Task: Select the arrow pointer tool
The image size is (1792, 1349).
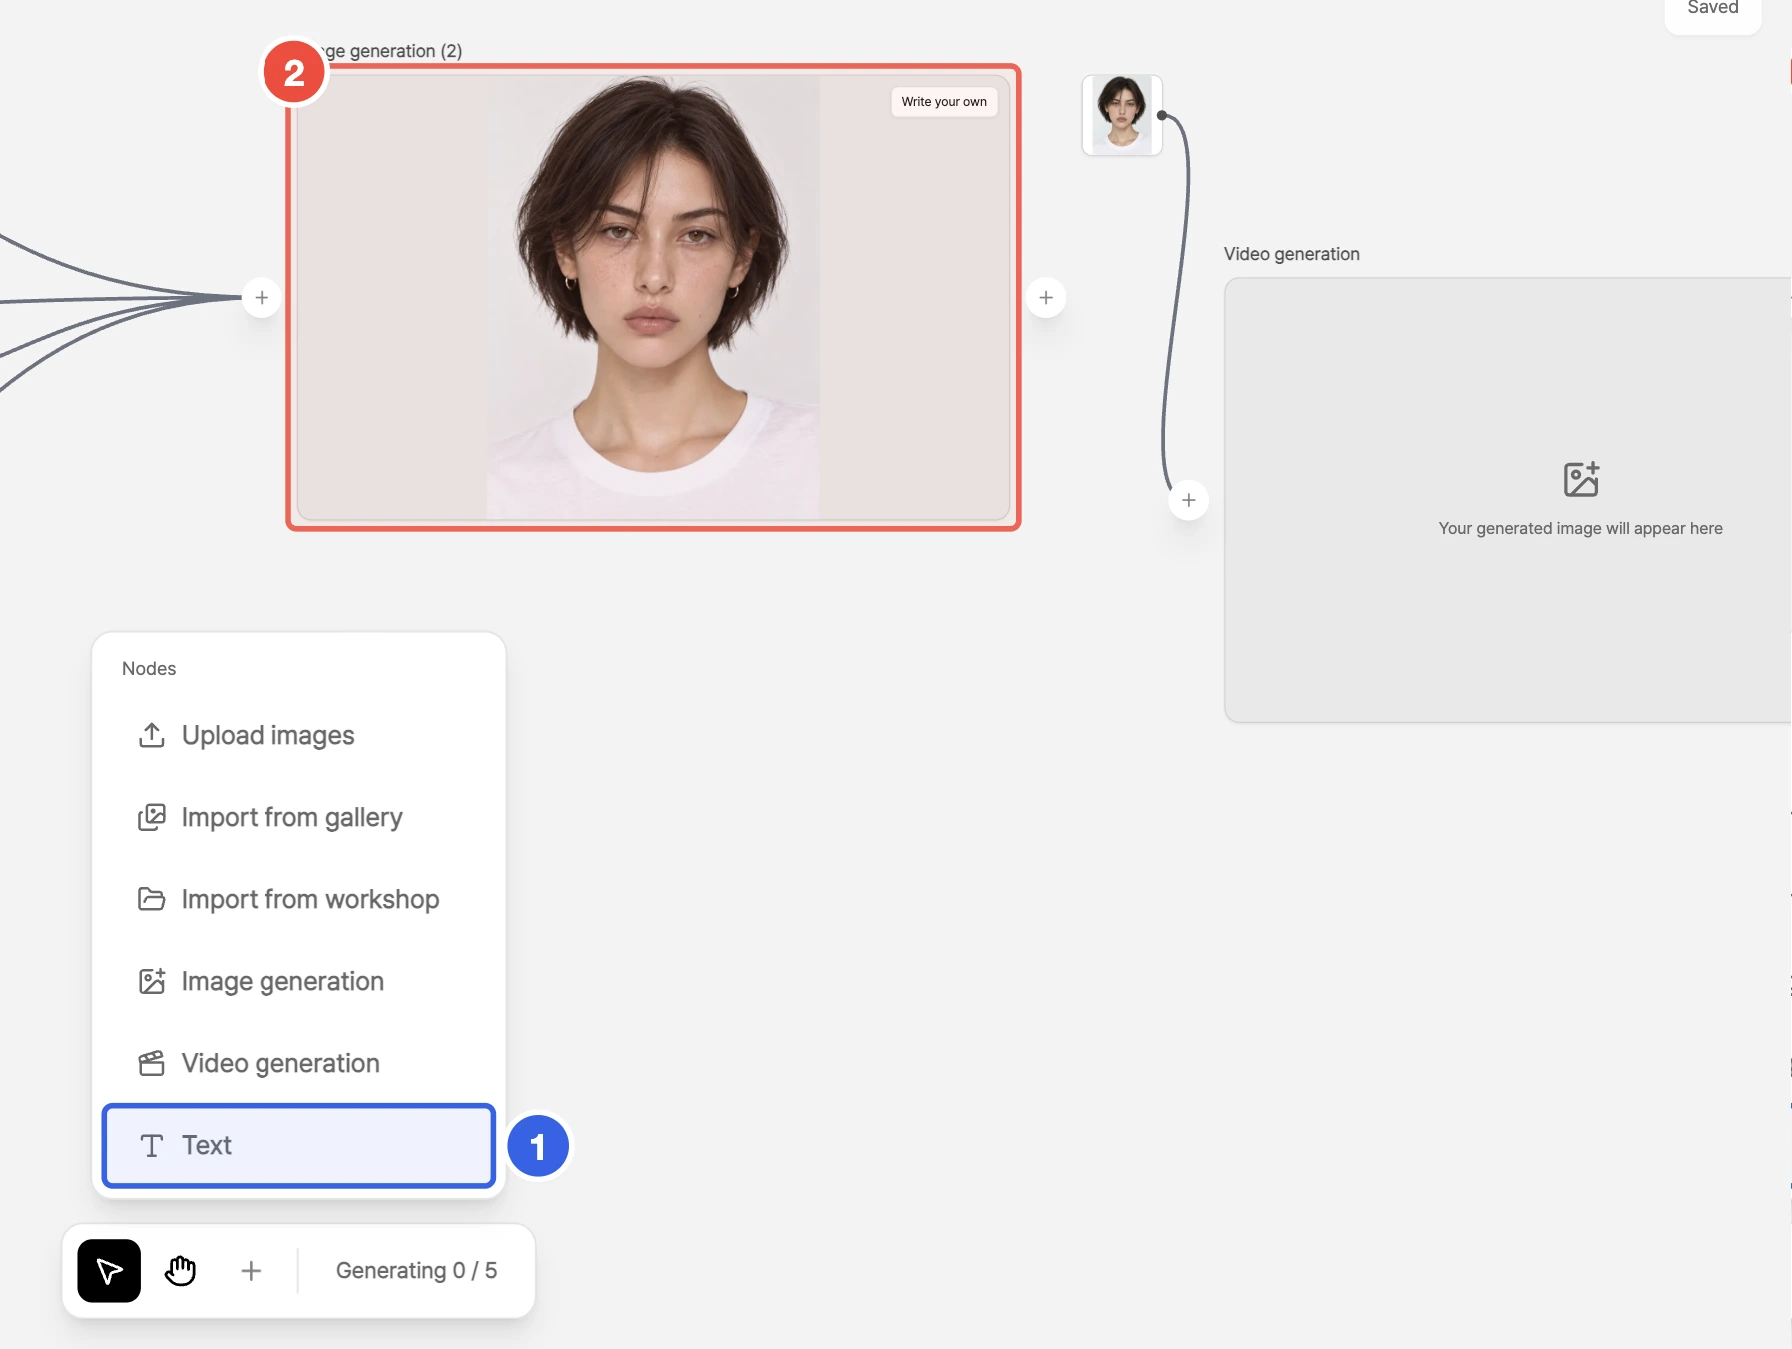Action: tap(109, 1270)
